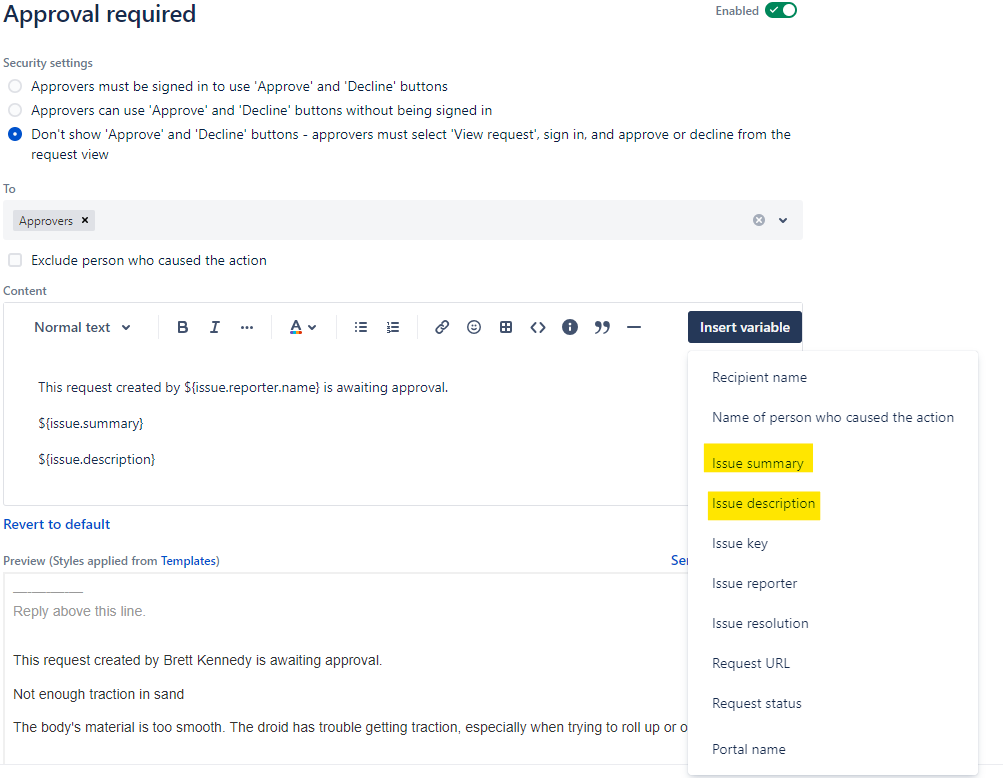Open the text color dropdown arrow
Screen dimensions: 1003x778
click(x=313, y=327)
